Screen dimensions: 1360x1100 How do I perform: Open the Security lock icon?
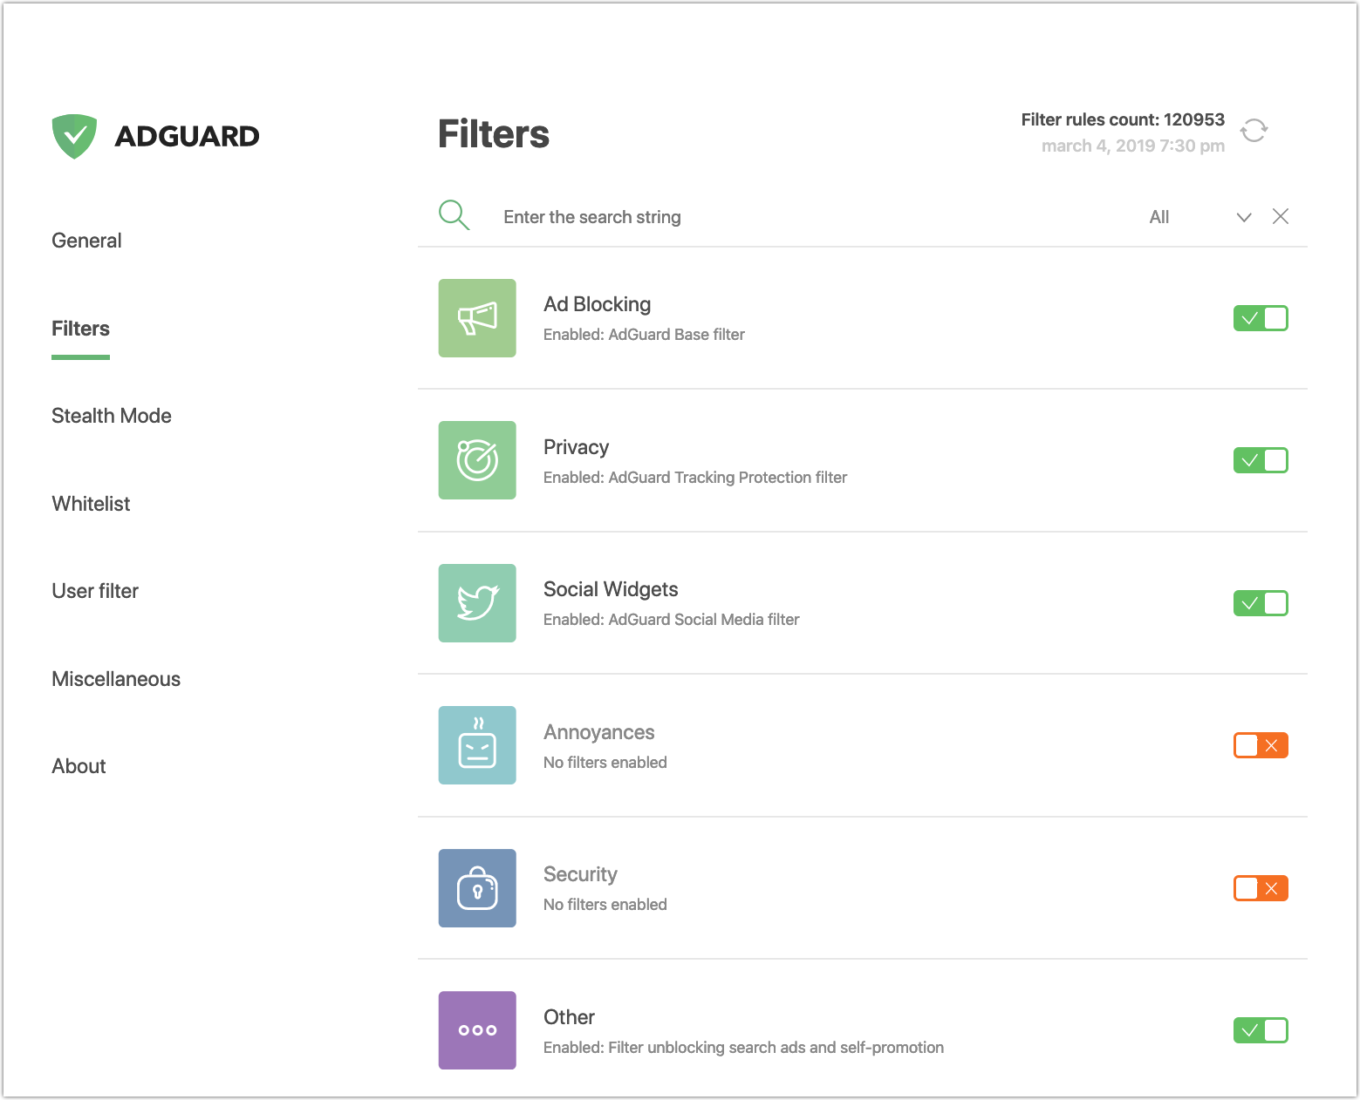(477, 888)
